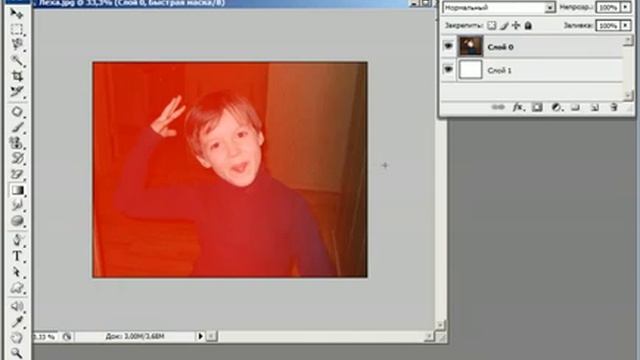This screenshot has height=360, width=640.
Task: Open the layer style fx menu
Action: click(518, 107)
